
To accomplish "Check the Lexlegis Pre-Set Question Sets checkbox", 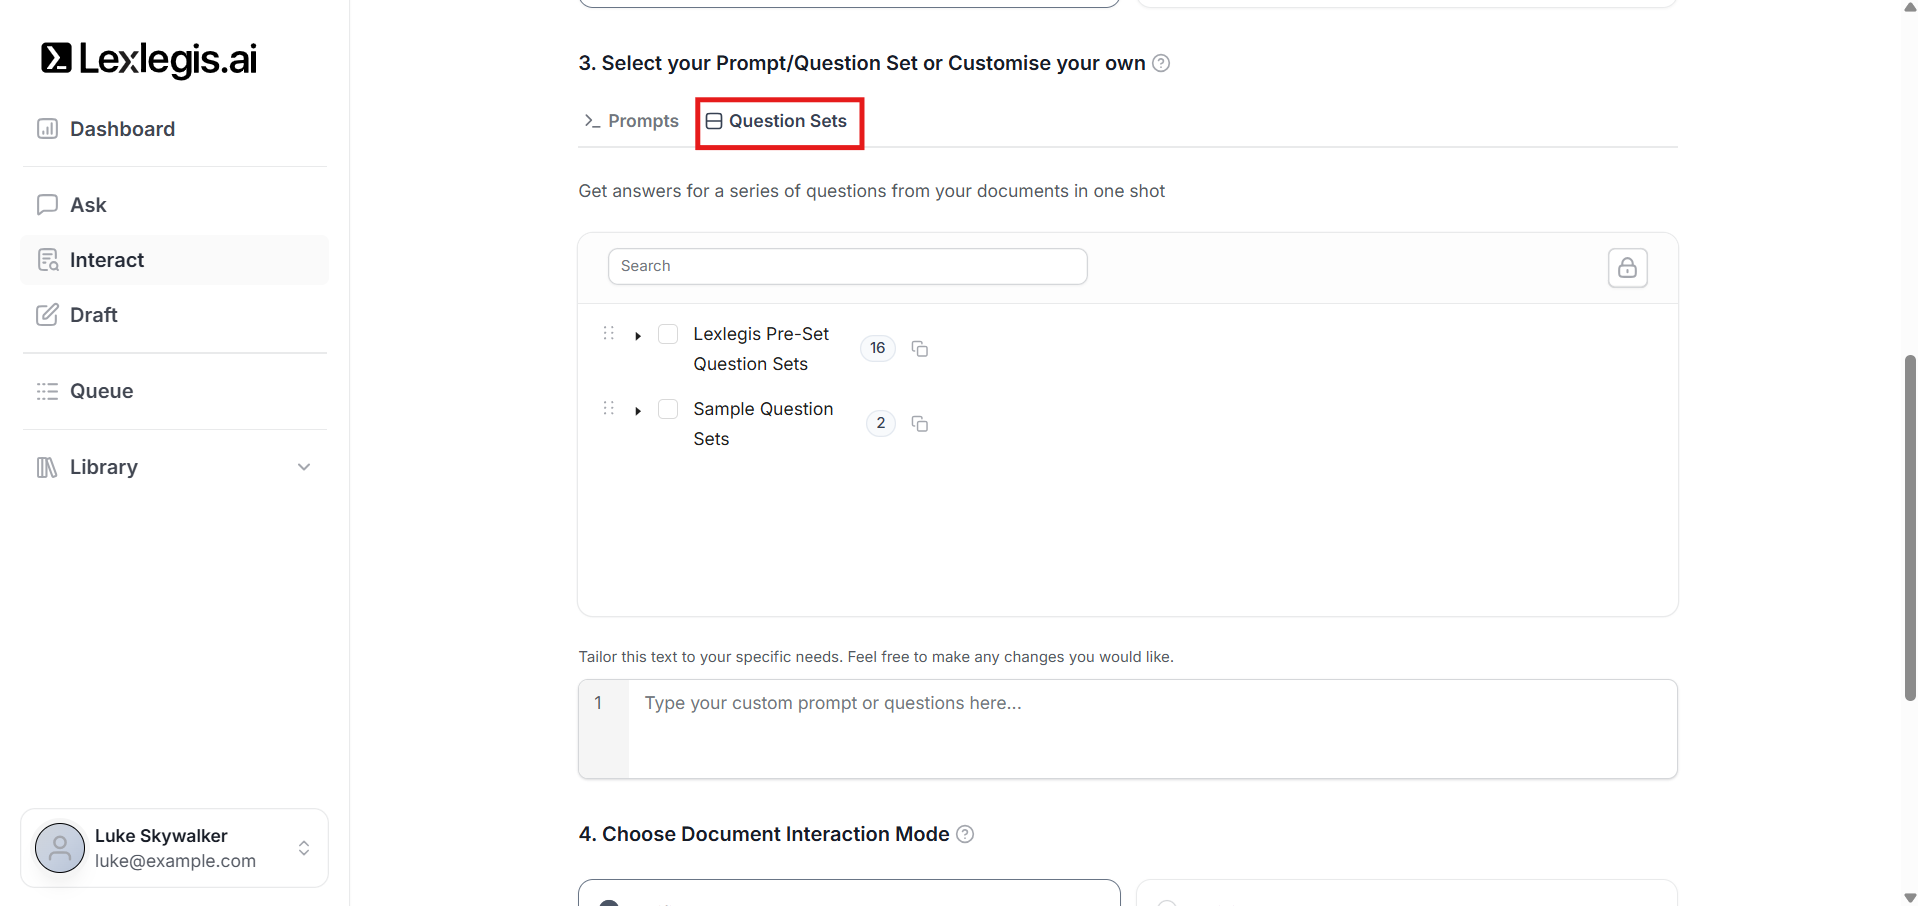I will 668,334.
